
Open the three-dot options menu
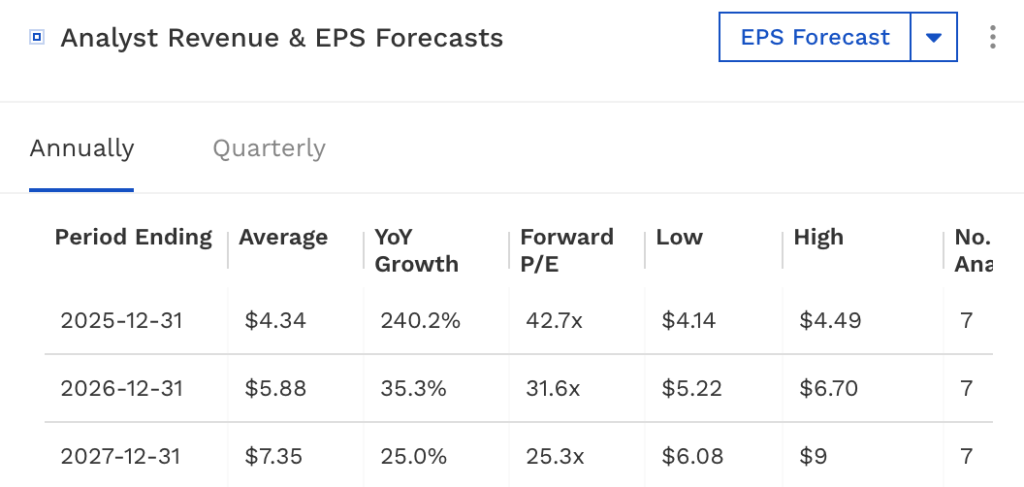click(992, 38)
